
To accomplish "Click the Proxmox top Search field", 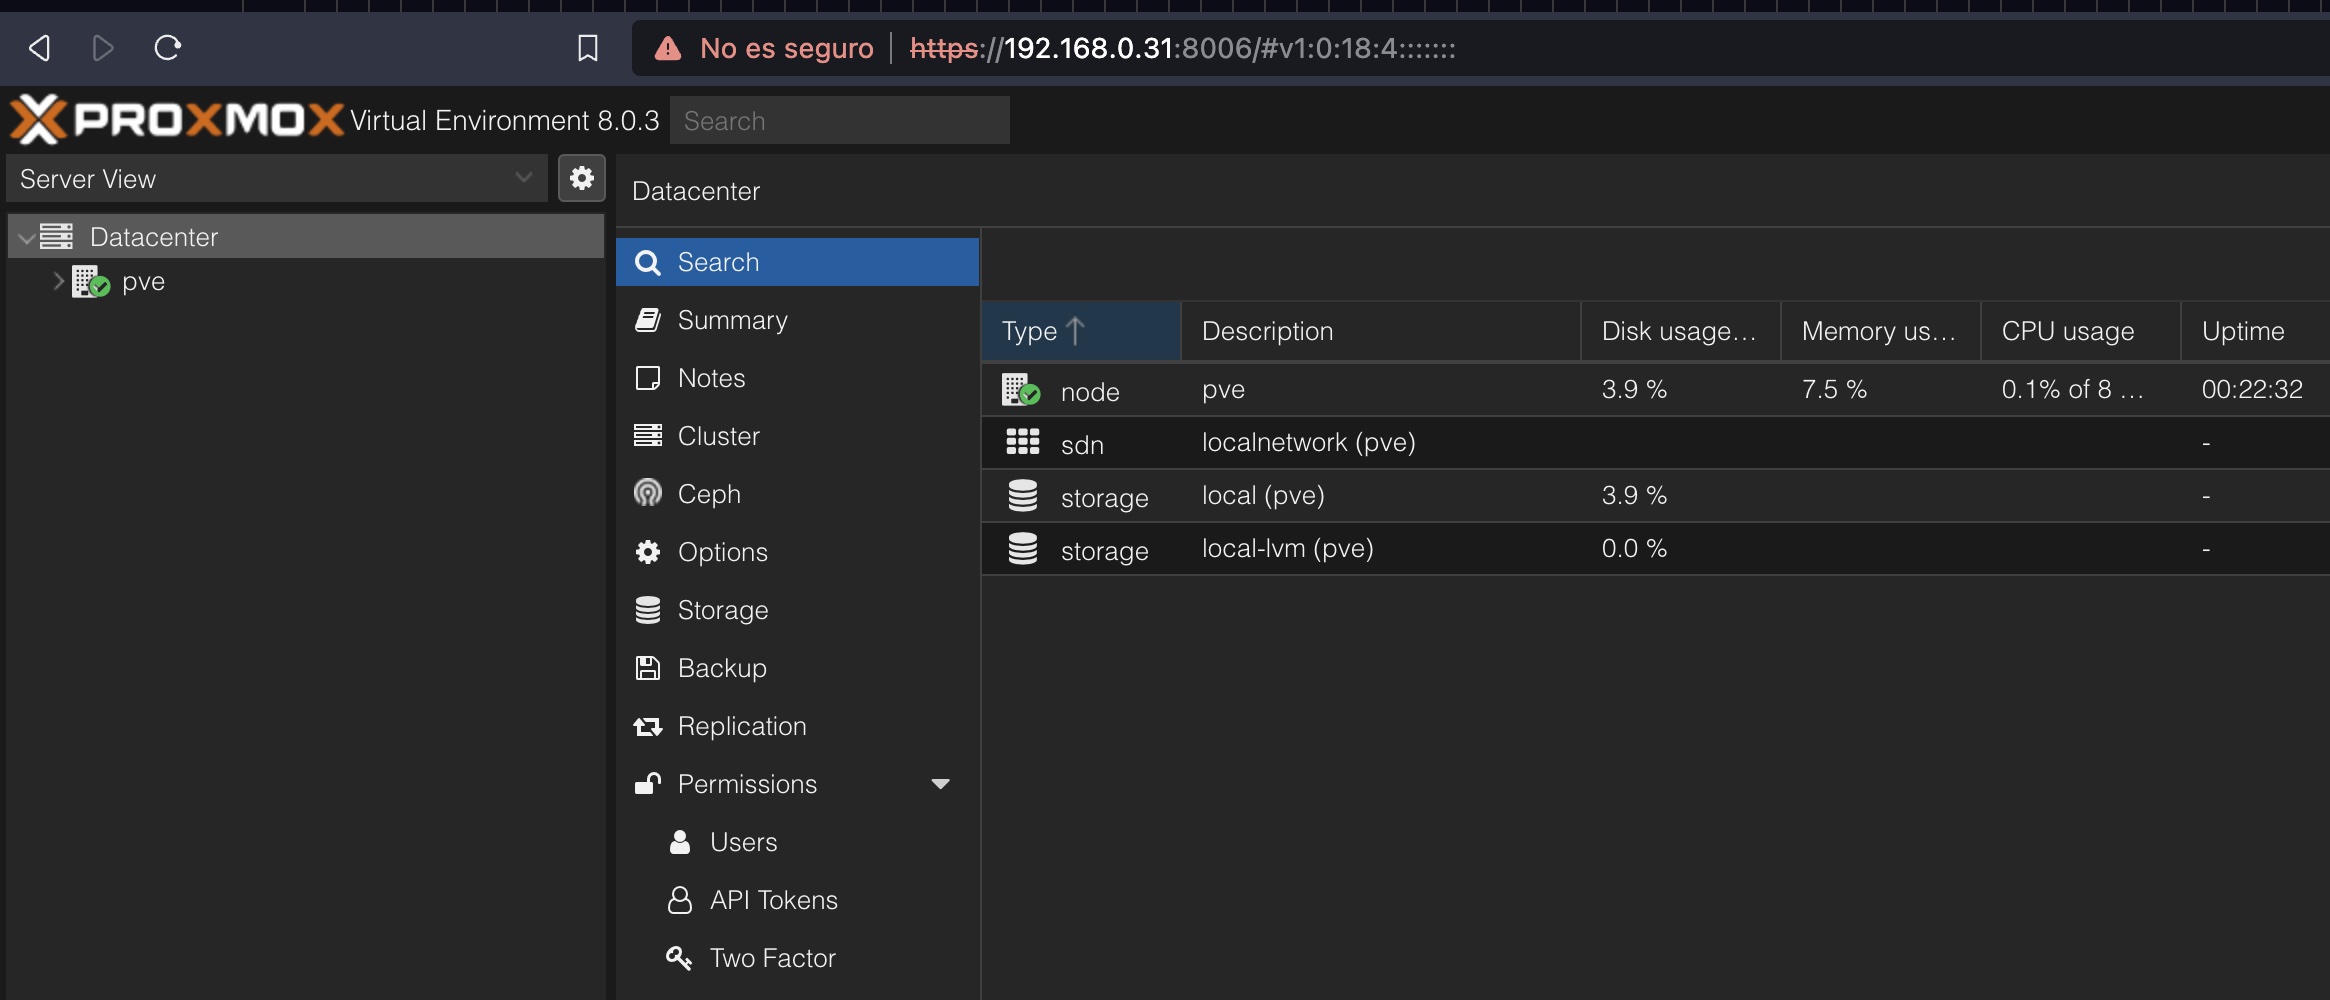I will [x=839, y=120].
